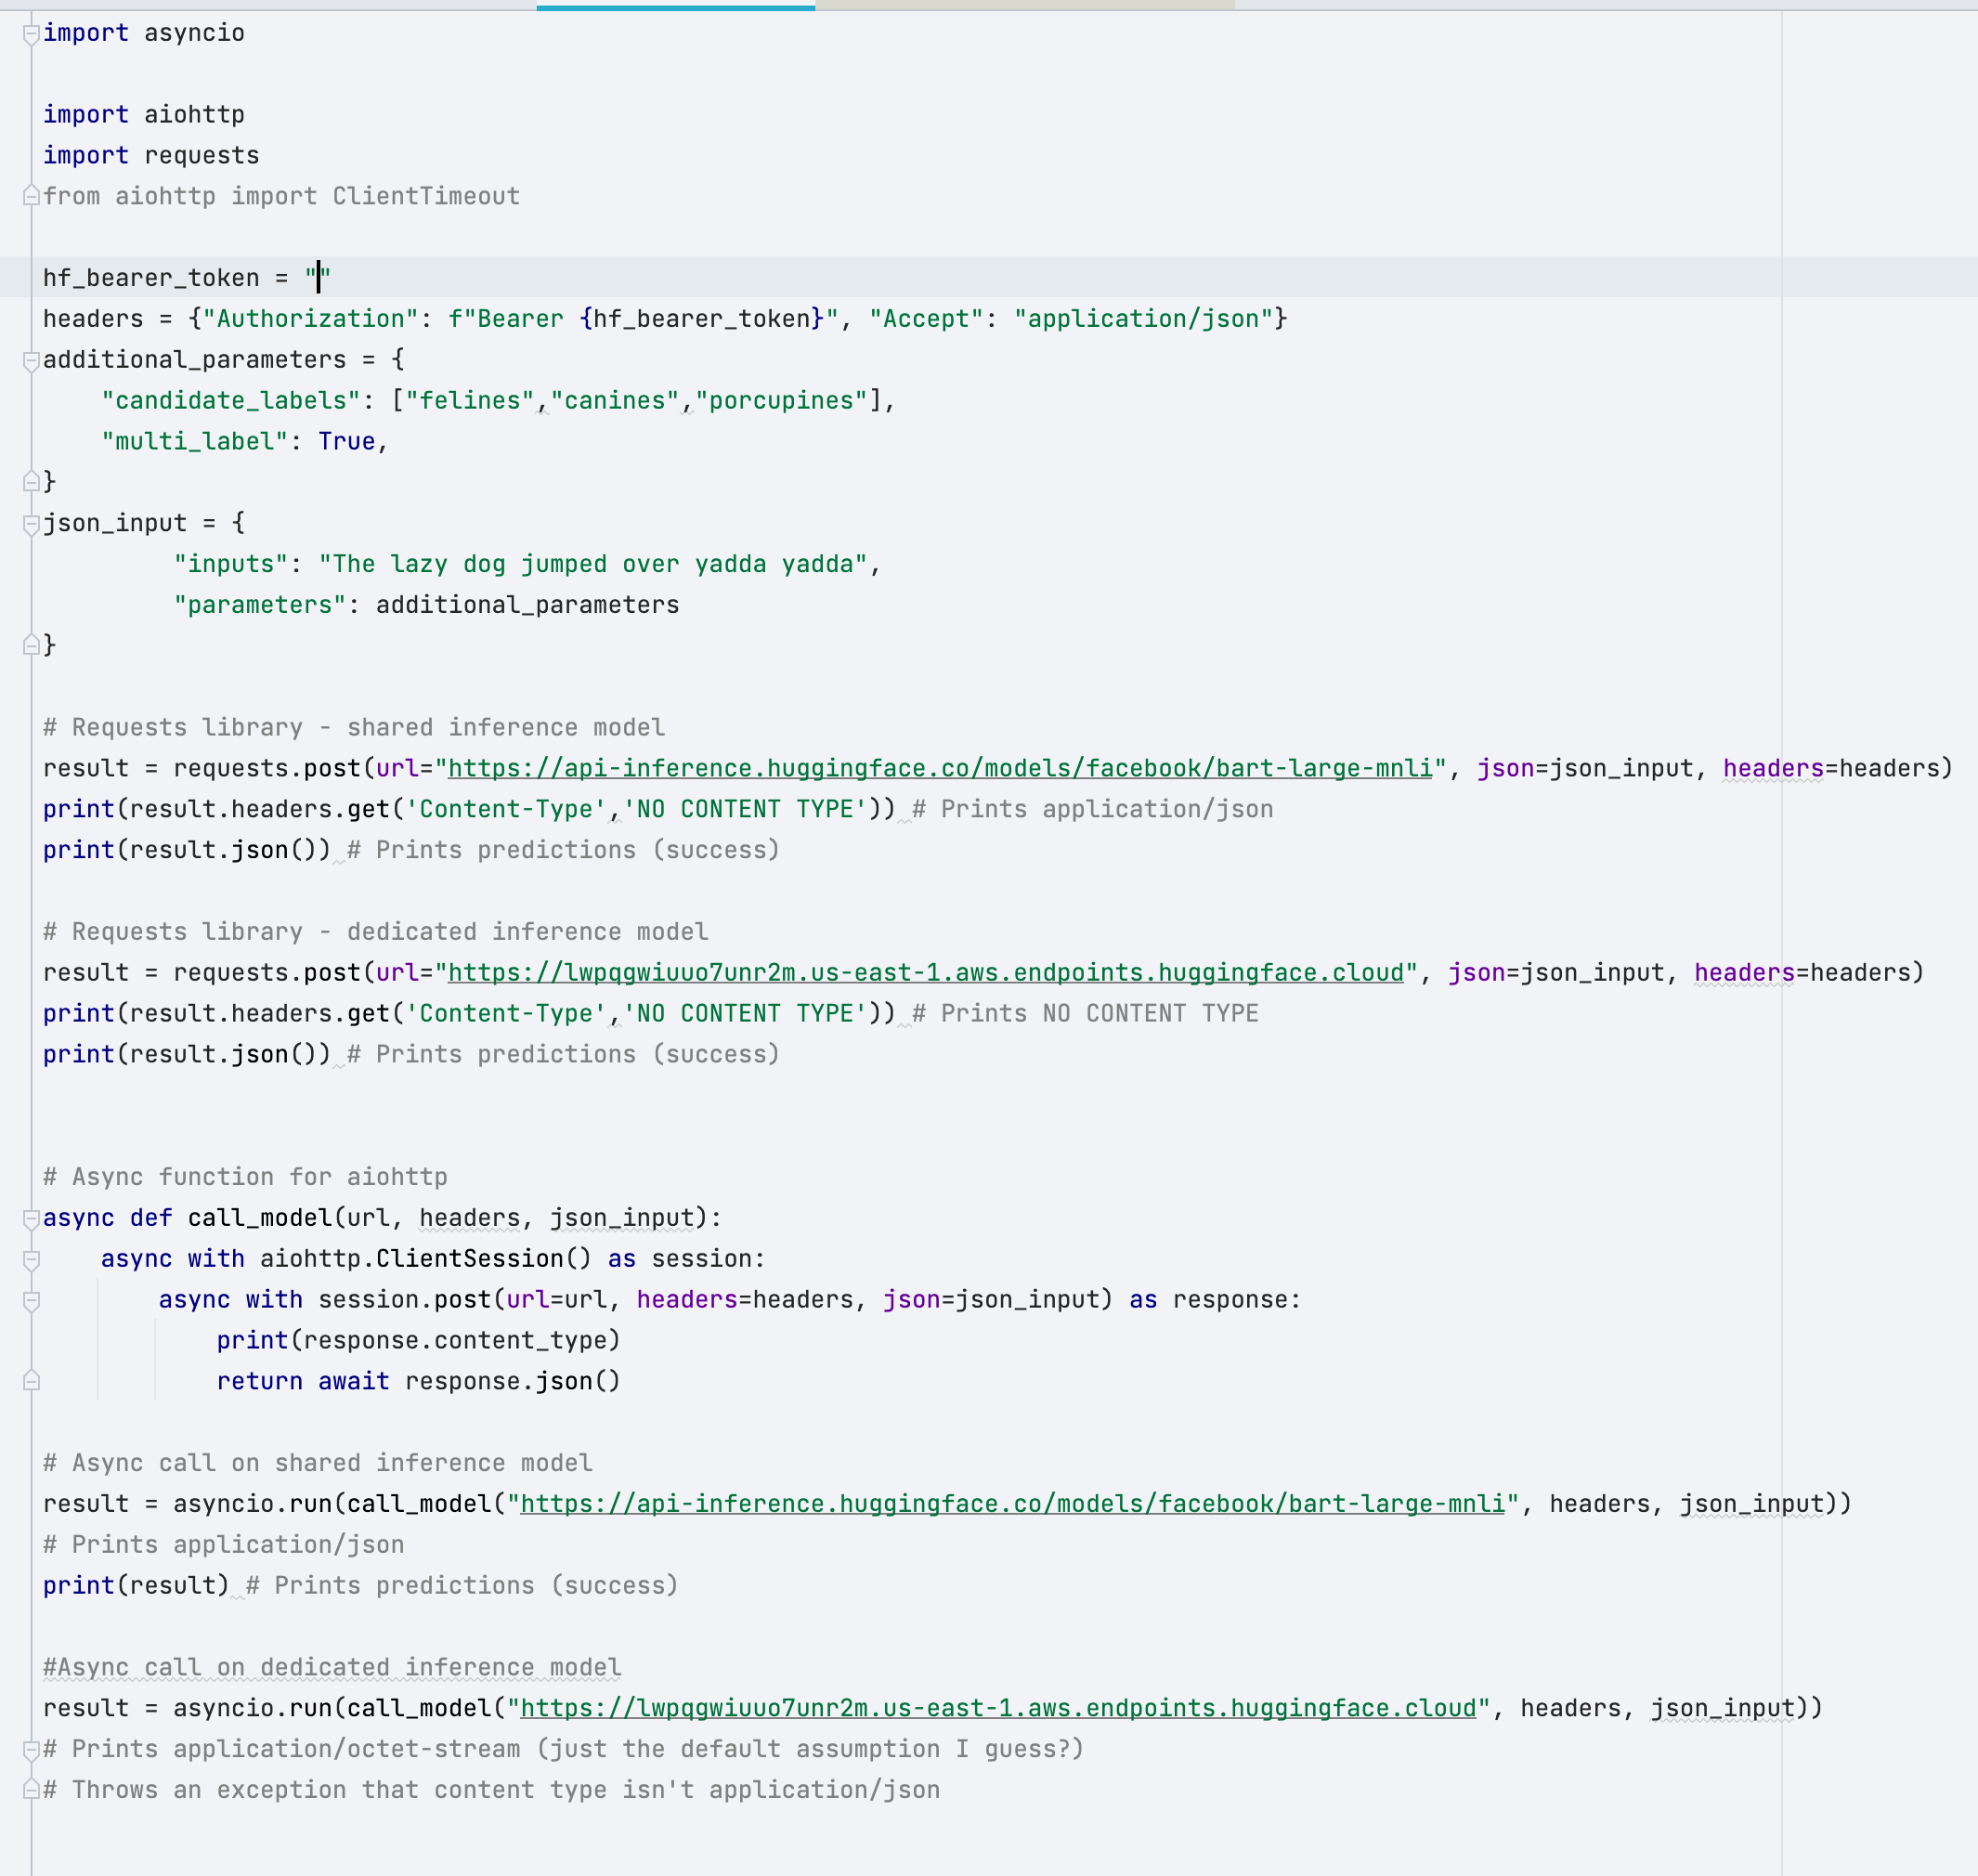Click the True value of "multi_label"
This screenshot has height=1876, width=1978.
(x=346, y=441)
